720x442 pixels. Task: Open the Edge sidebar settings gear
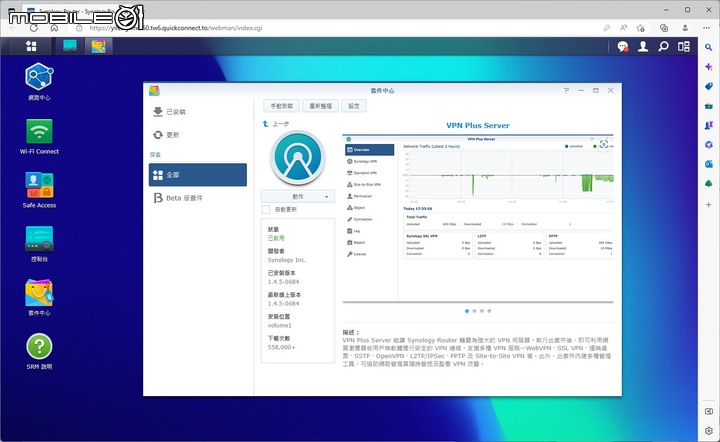pyautogui.click(x=709, y=431)
